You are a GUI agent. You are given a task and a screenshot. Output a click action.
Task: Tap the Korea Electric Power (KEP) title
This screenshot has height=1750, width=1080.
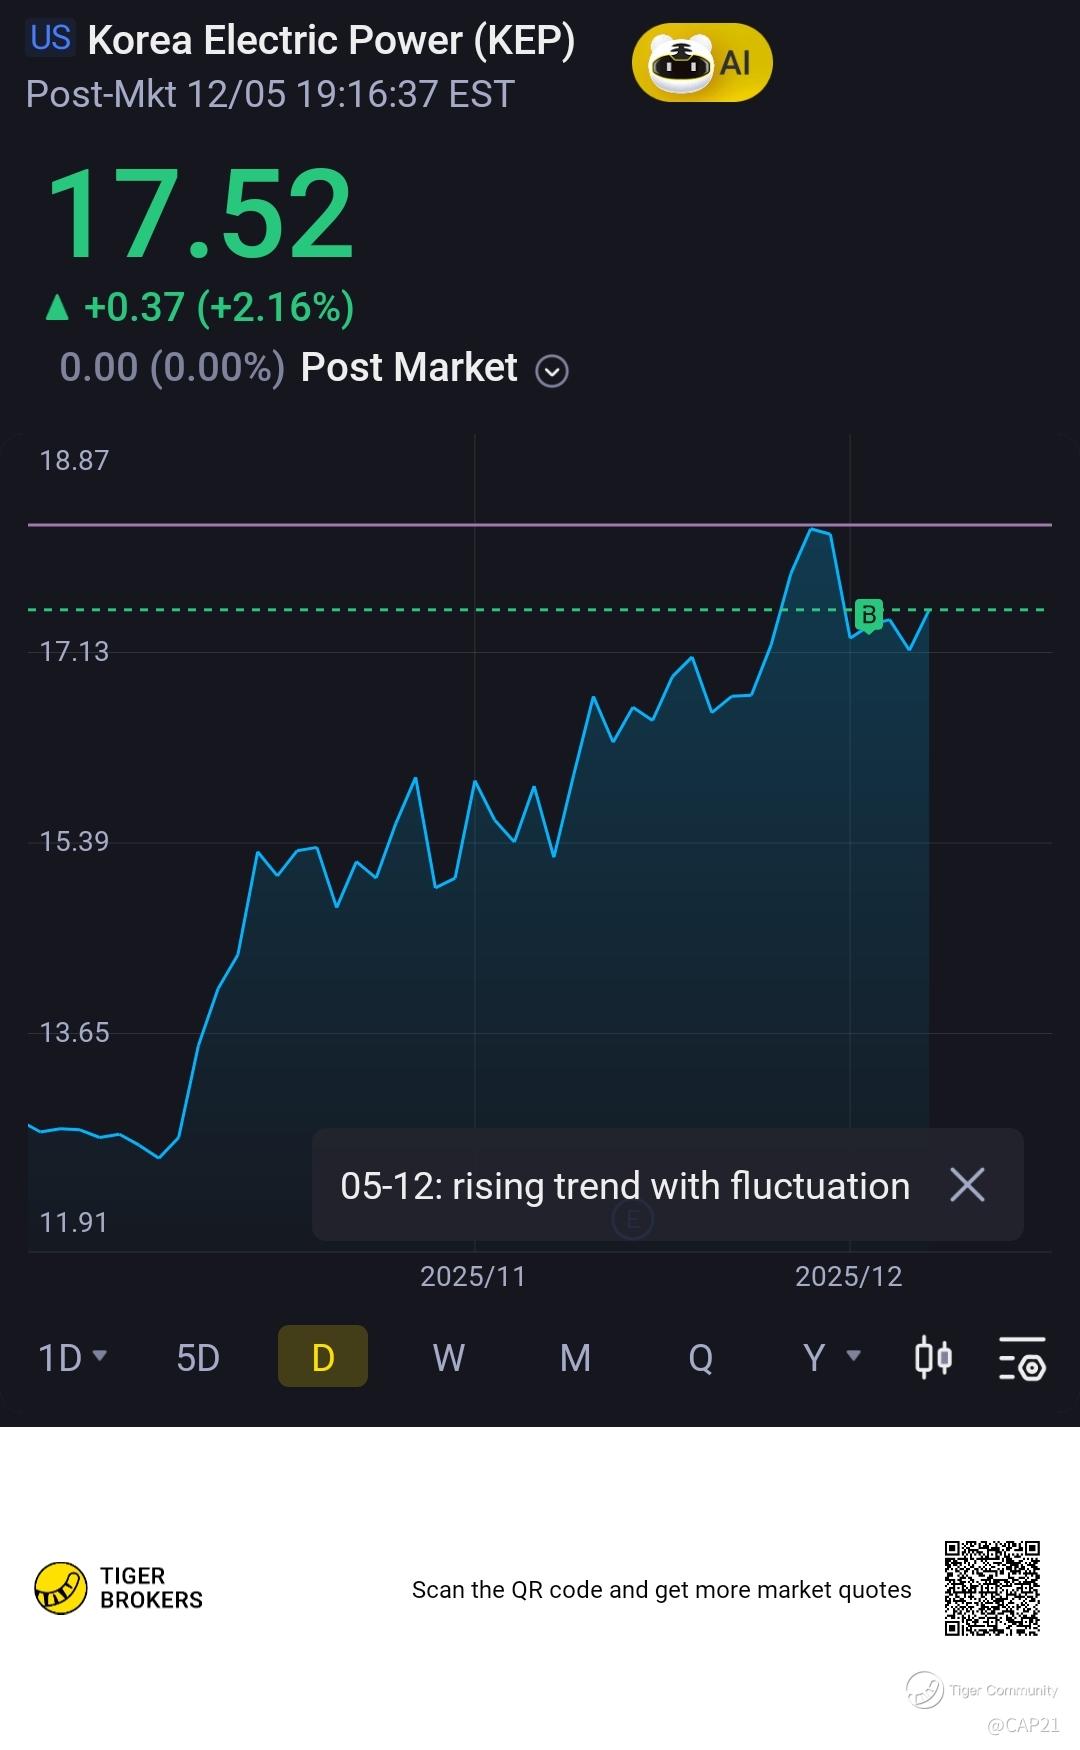(331, 40)
